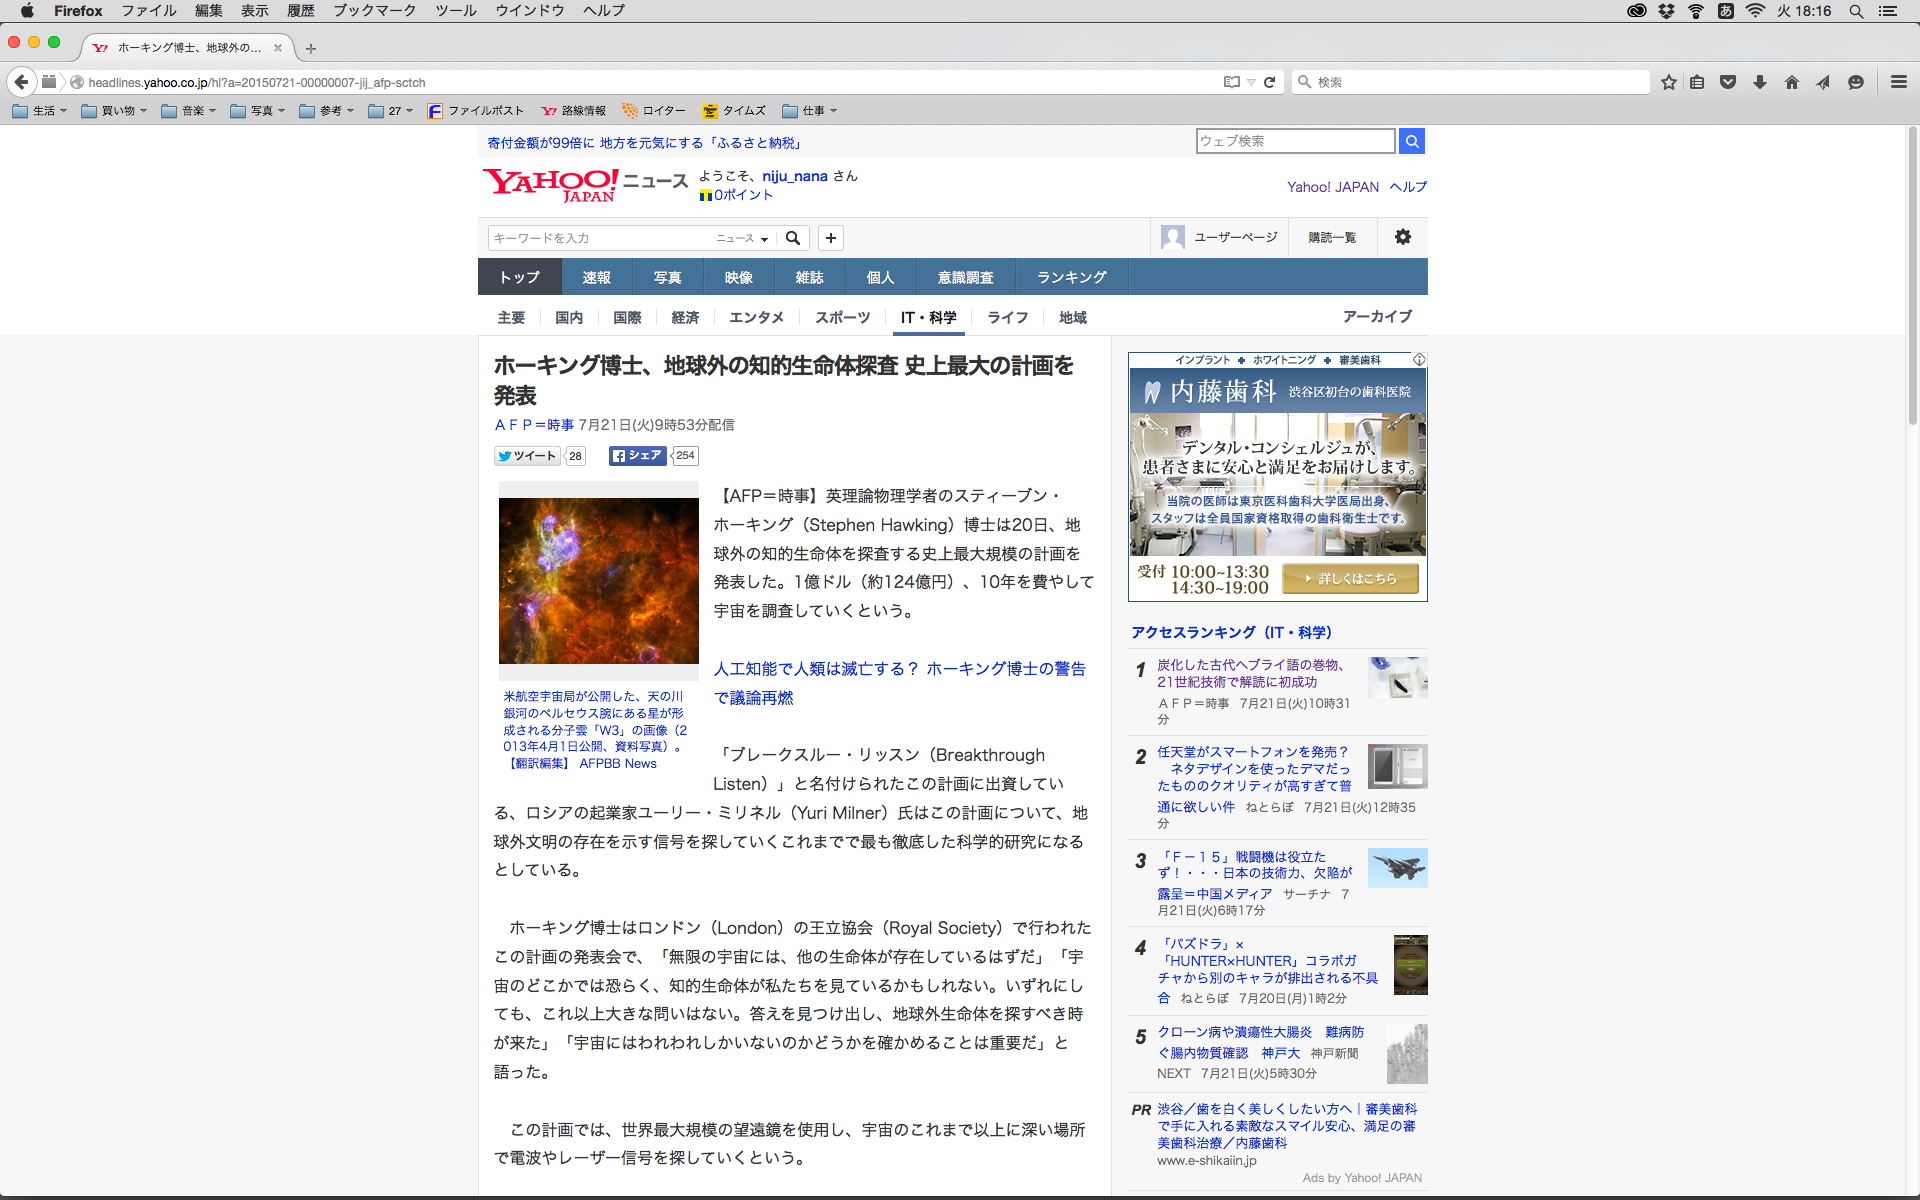Click the plus button beside keyword search
The width and height of the screenshot is (1920, 1200).
click(831, 238)
